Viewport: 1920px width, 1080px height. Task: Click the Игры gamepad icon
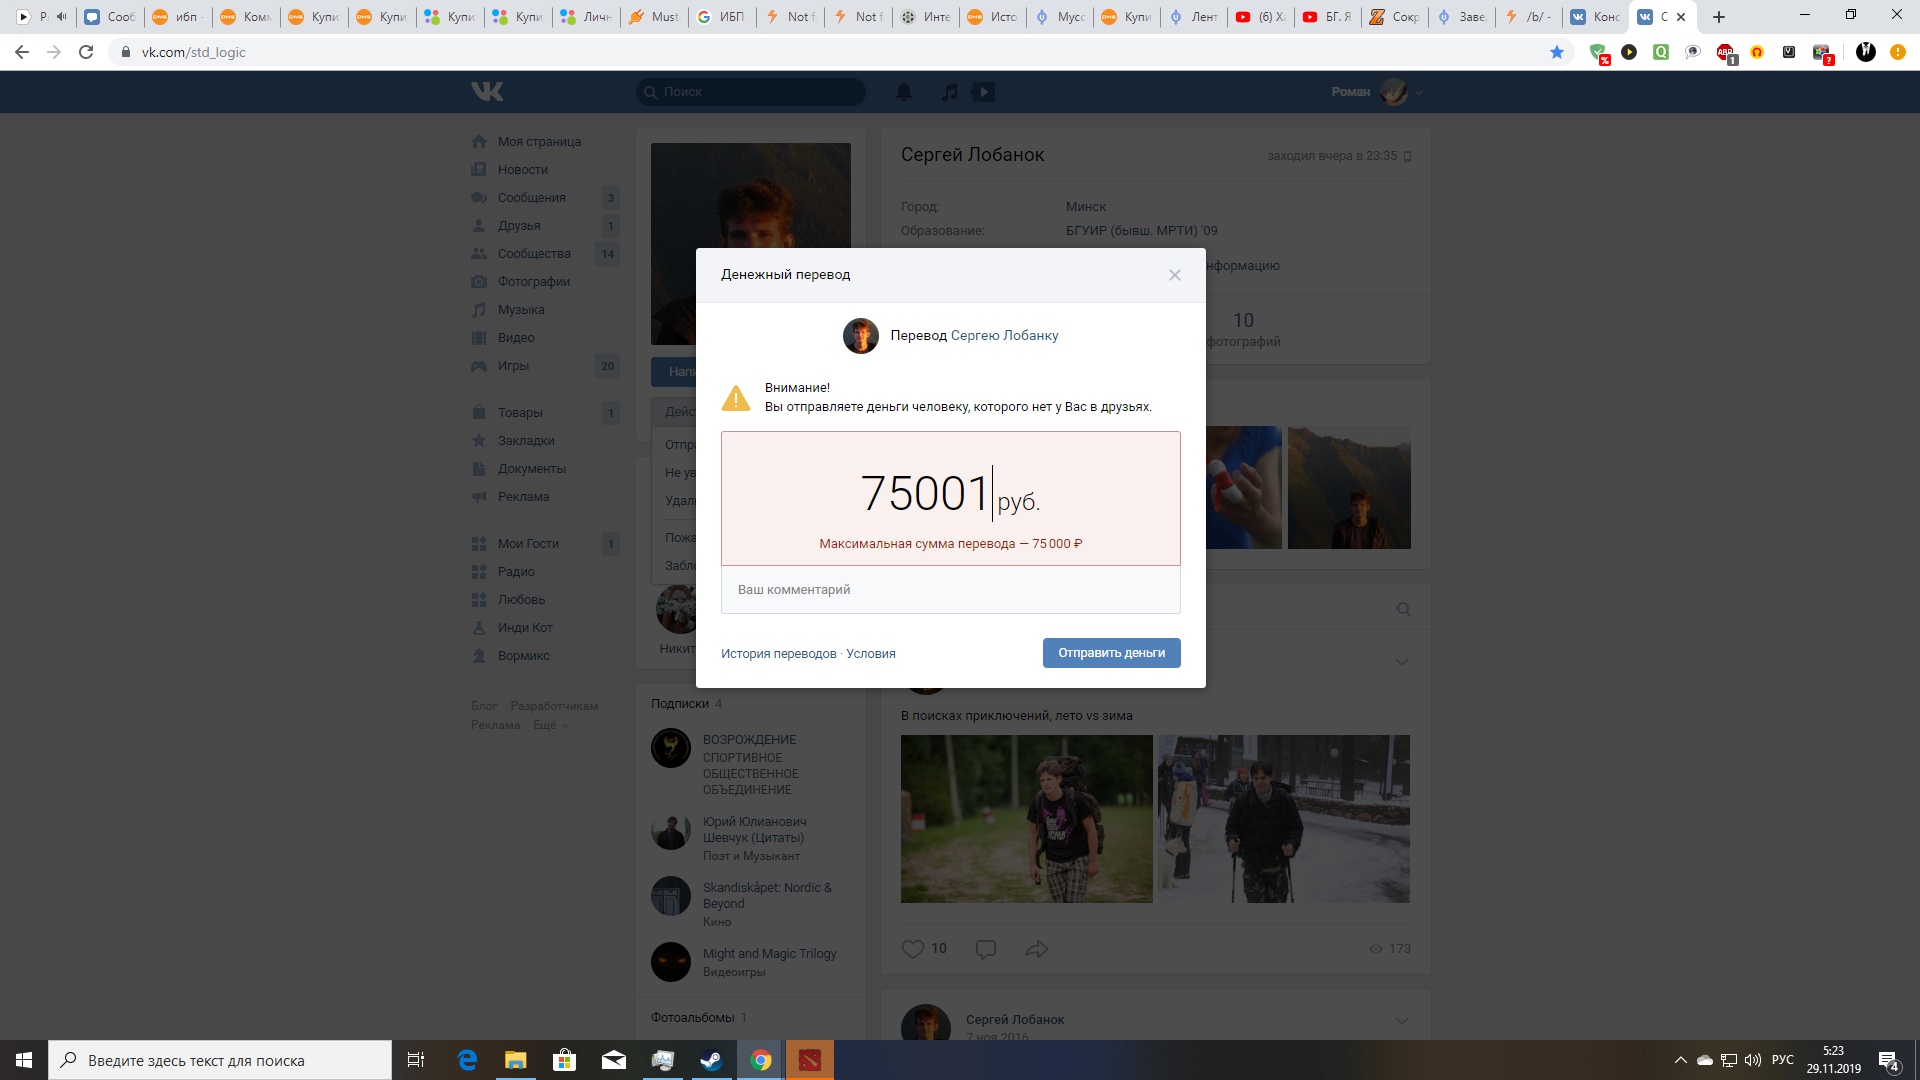tap(479, 366)
